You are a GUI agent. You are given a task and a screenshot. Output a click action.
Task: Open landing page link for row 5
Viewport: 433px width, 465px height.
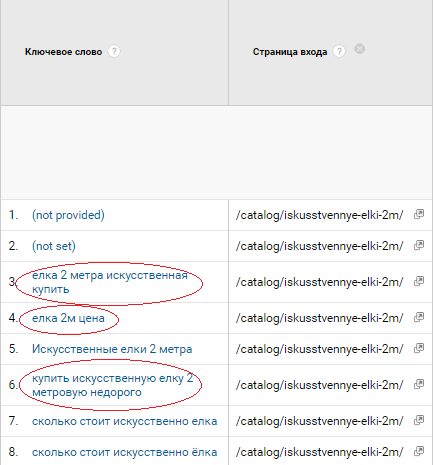[x=419, y=348]
